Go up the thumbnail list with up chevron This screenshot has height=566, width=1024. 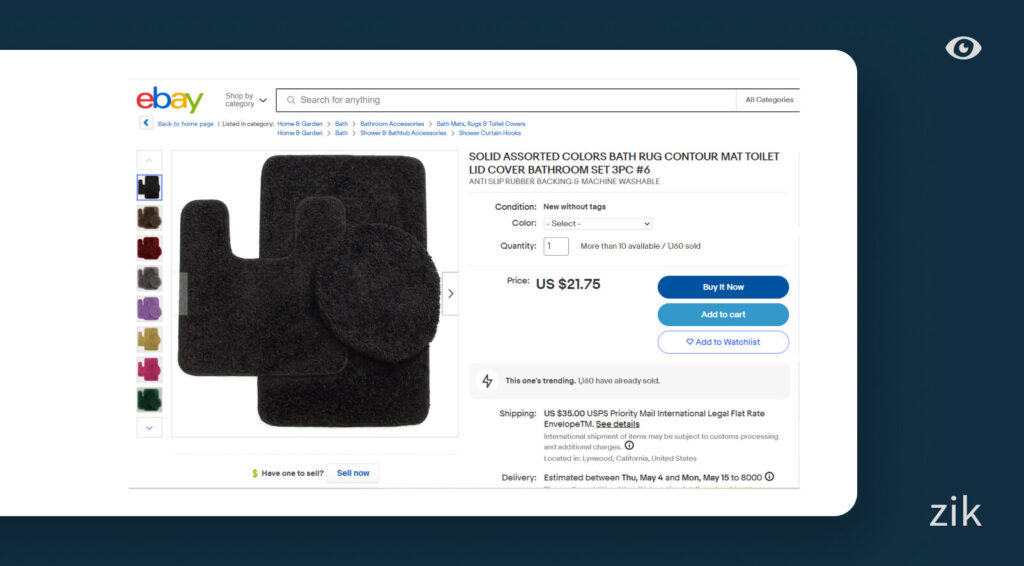tap(149, 161)
